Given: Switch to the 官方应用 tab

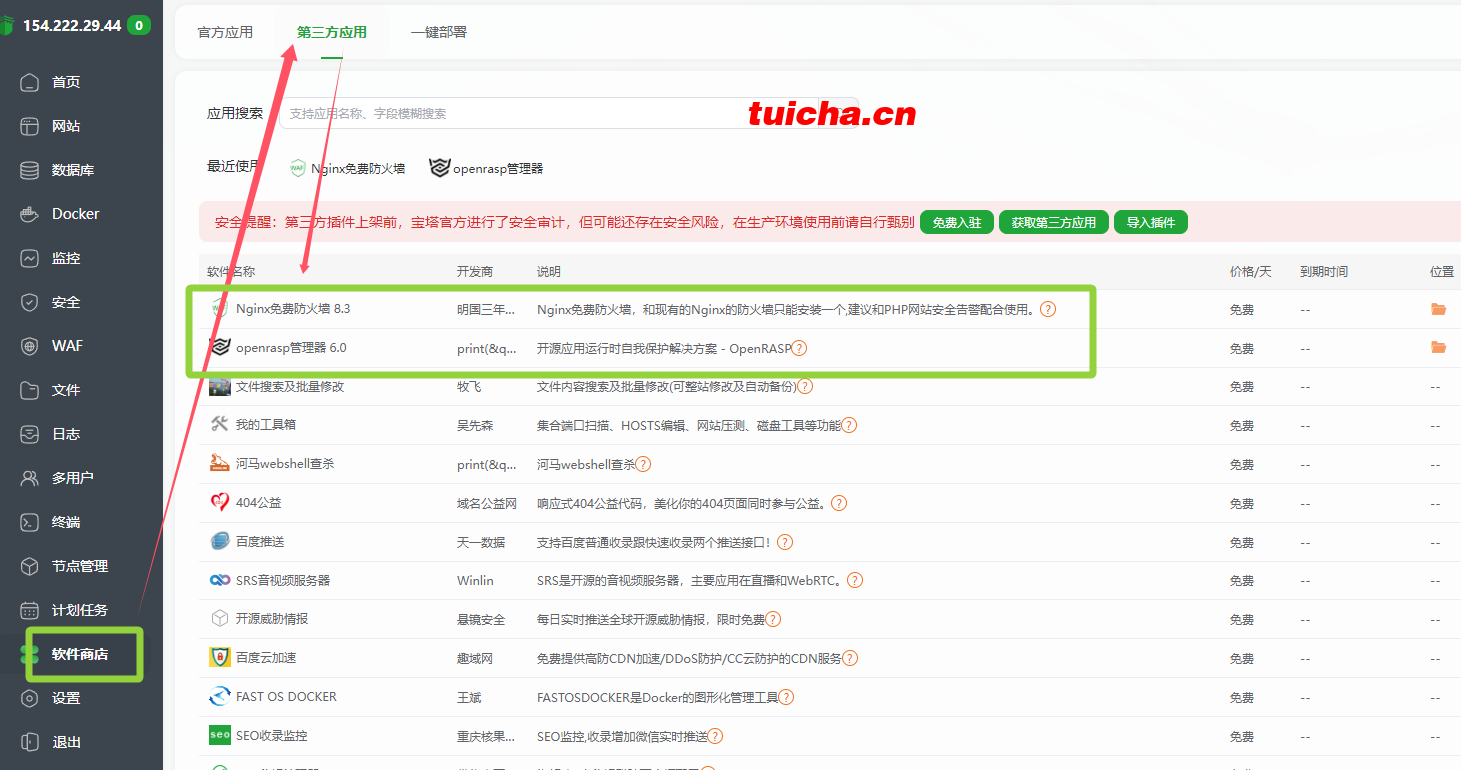Looking at the screenshot, I should pyautogui.click(x=225, y=32).
